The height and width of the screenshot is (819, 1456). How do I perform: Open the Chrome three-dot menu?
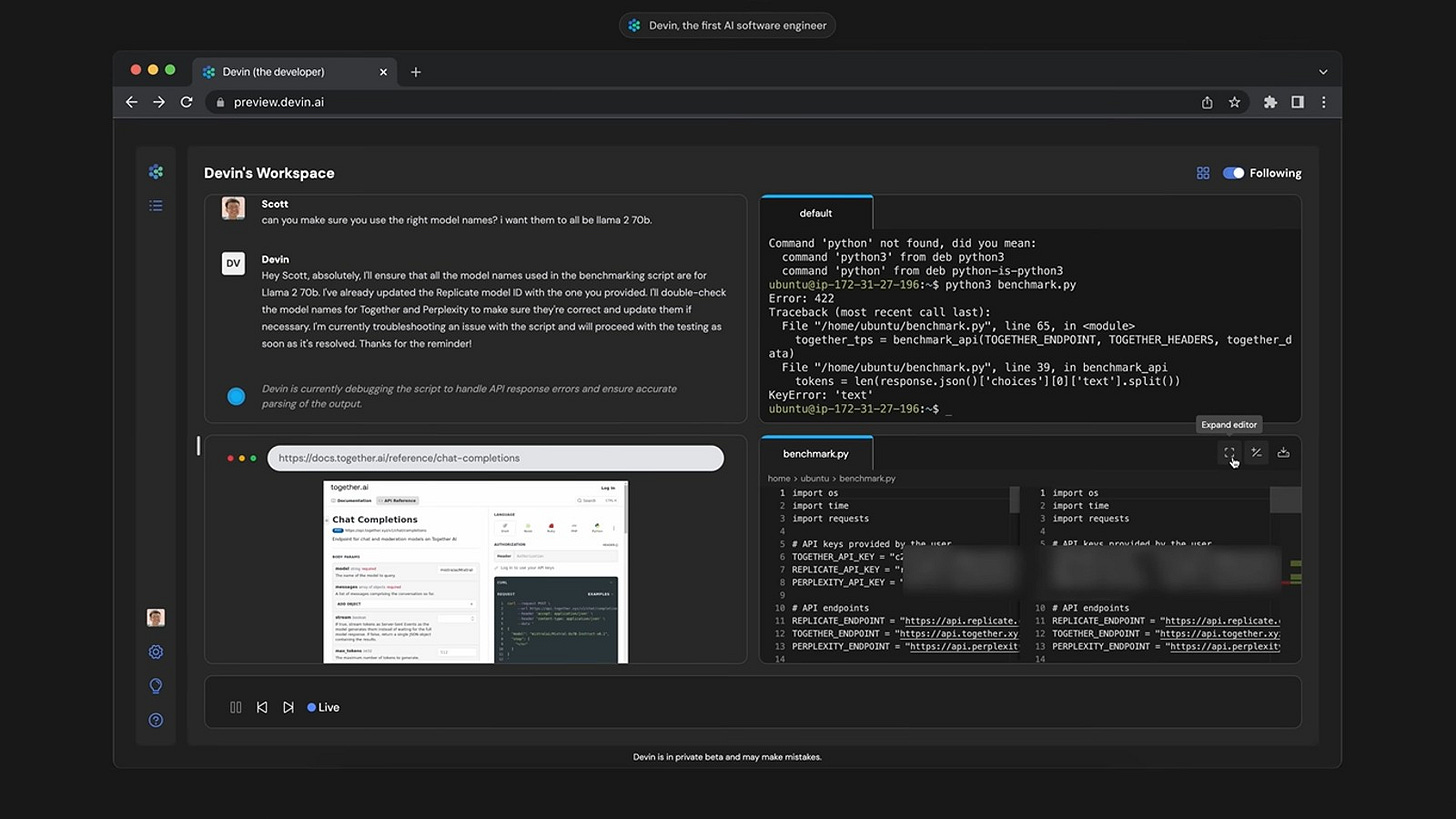[x=1323, y=102]
